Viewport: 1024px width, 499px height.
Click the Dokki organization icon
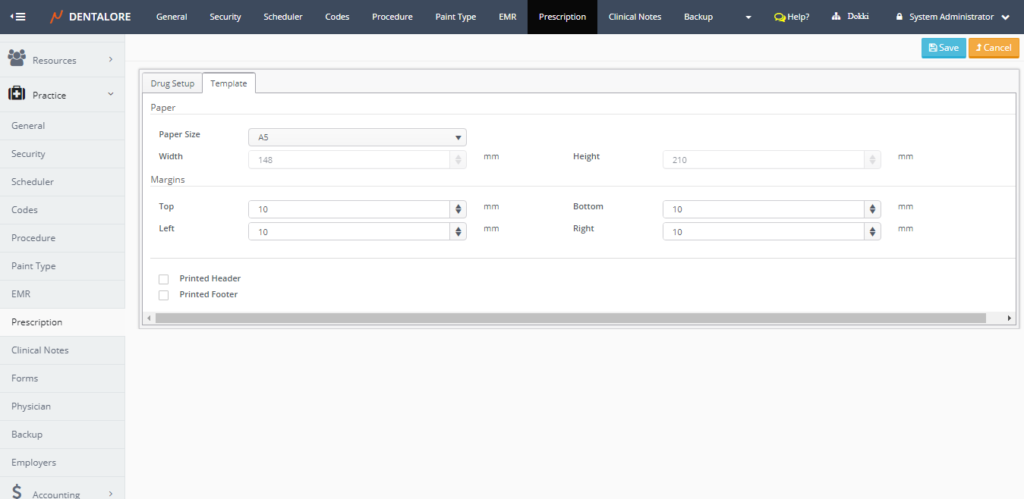coord(836,17)
